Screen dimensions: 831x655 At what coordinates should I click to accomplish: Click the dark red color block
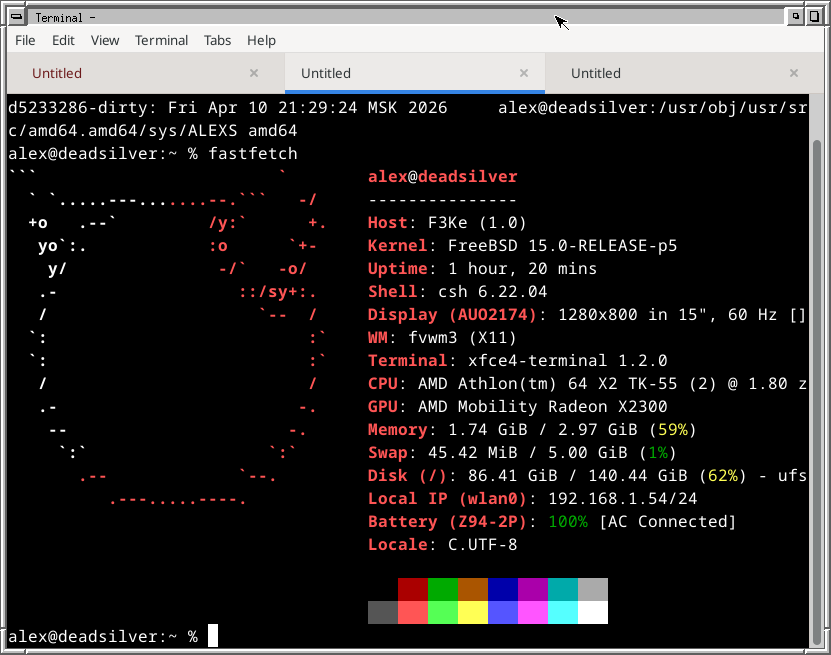[413, 589]
